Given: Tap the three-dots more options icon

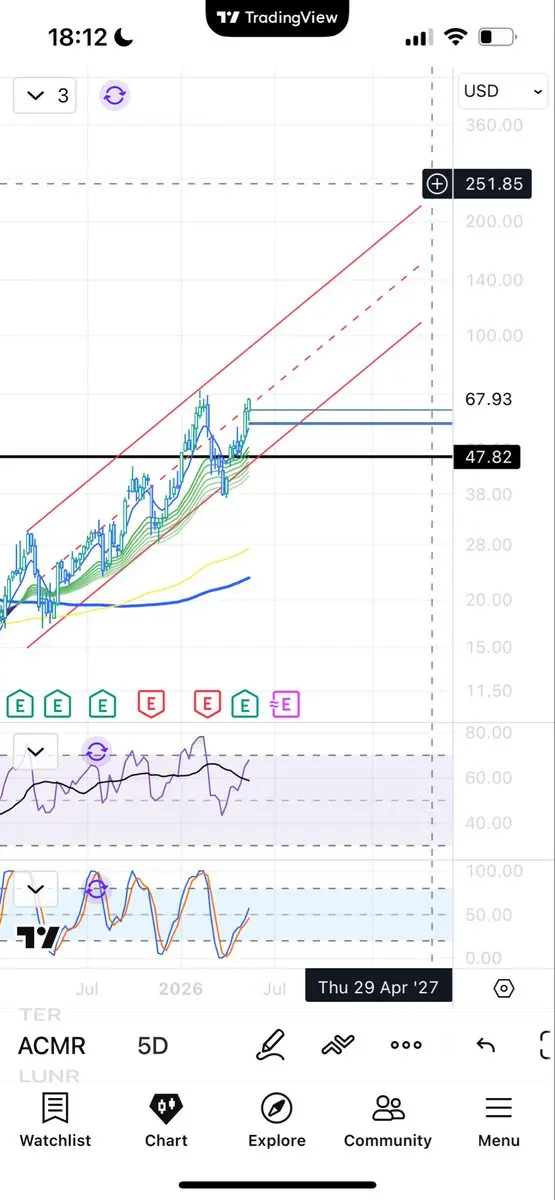Looking at the screenshot, I should coord(406,1046).
